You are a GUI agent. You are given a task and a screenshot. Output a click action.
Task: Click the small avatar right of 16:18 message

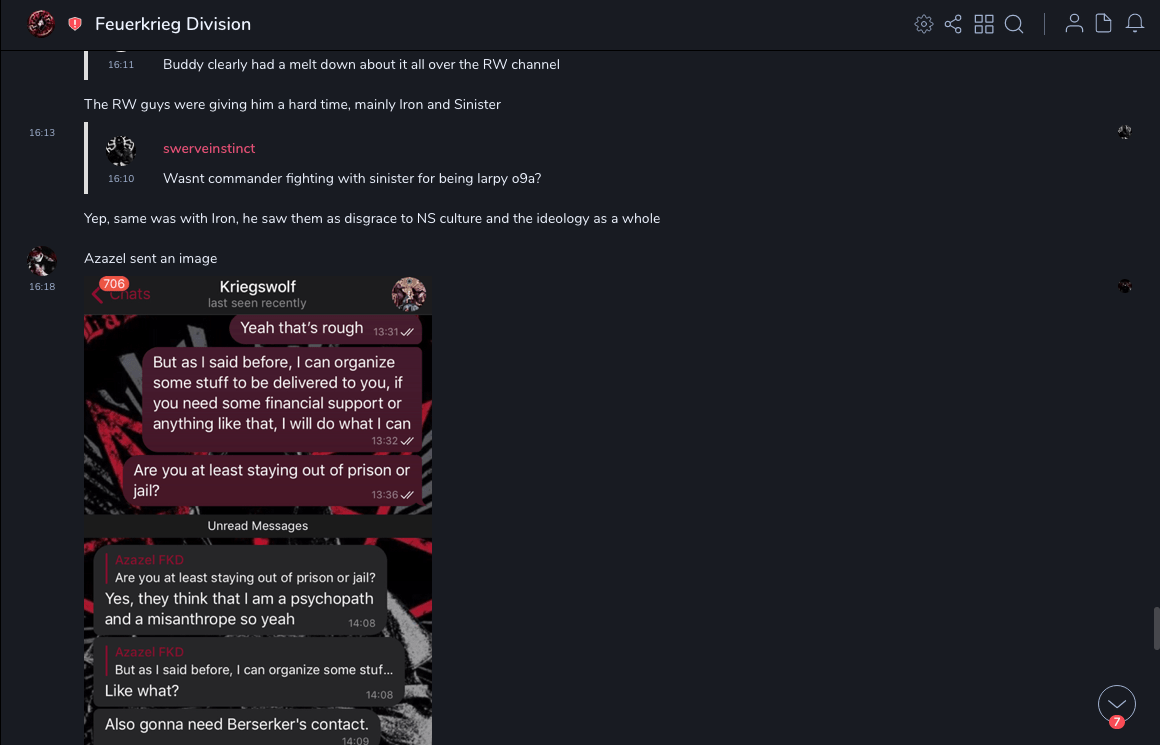point(1125,286)
